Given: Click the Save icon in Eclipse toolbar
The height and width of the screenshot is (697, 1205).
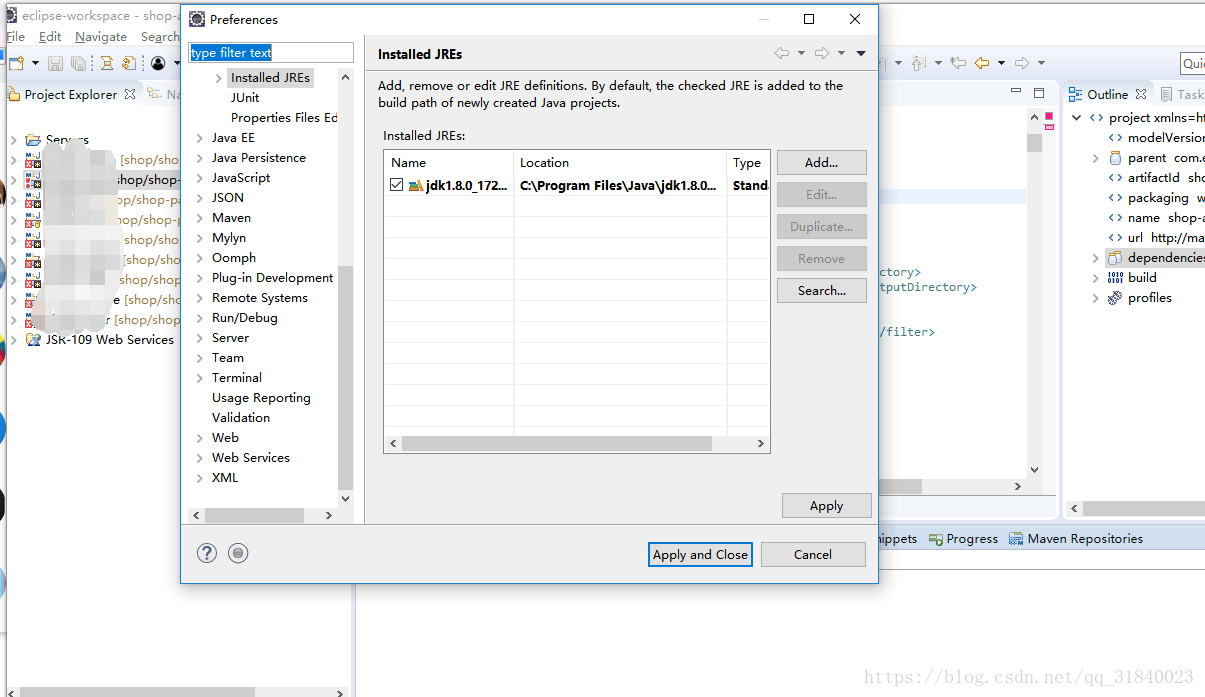Looking at the screenshot, I should click(x=56, y=63).
